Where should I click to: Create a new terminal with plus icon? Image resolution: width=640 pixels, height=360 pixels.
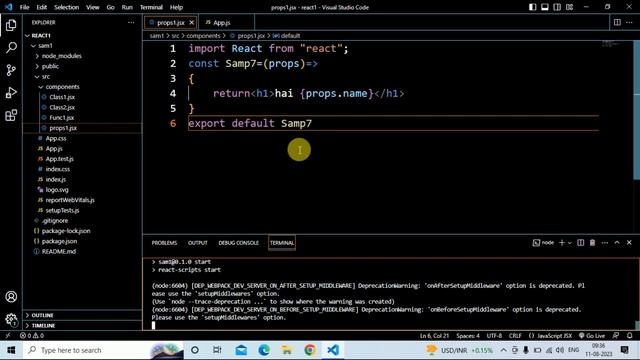pyautogui.click(x=562, y=242)
